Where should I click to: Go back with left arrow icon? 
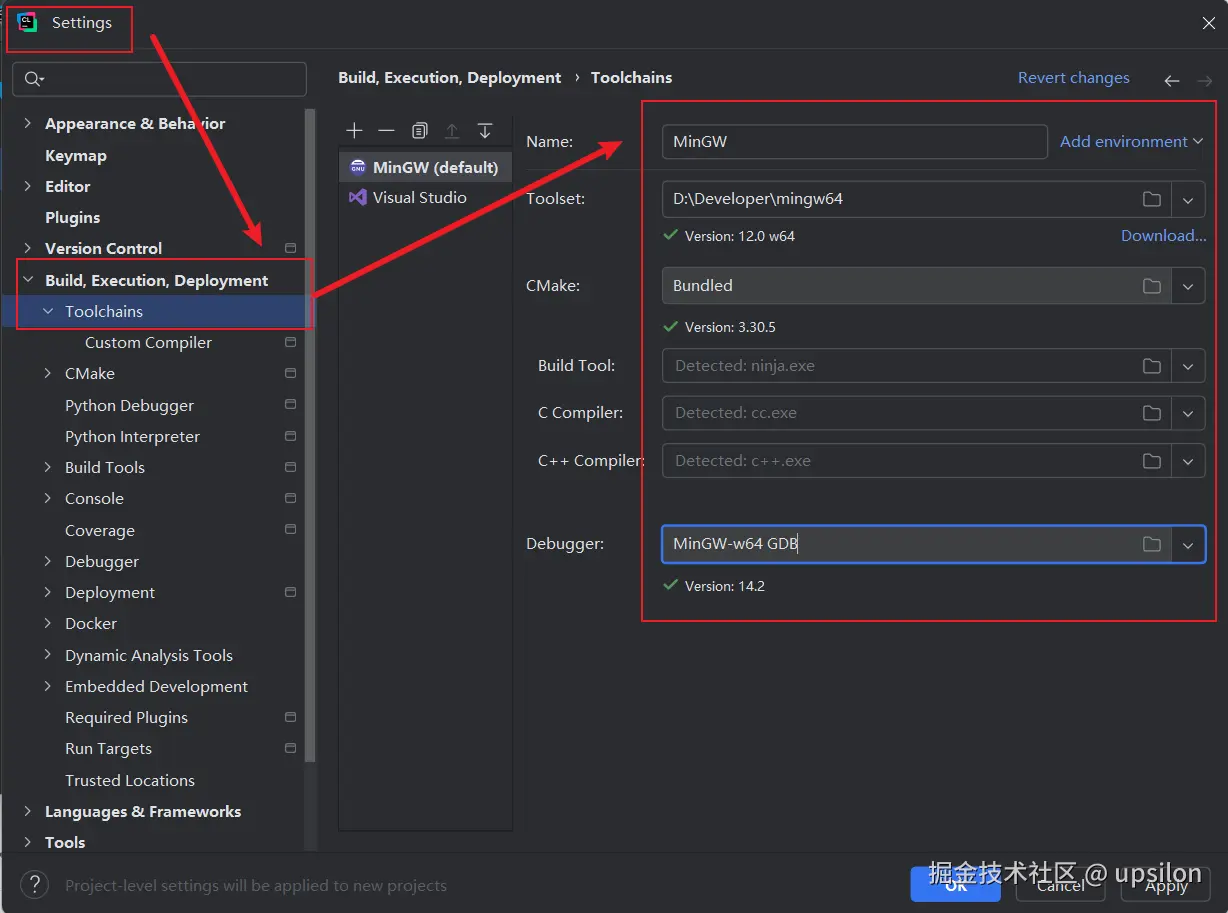tap(1172, 81)
